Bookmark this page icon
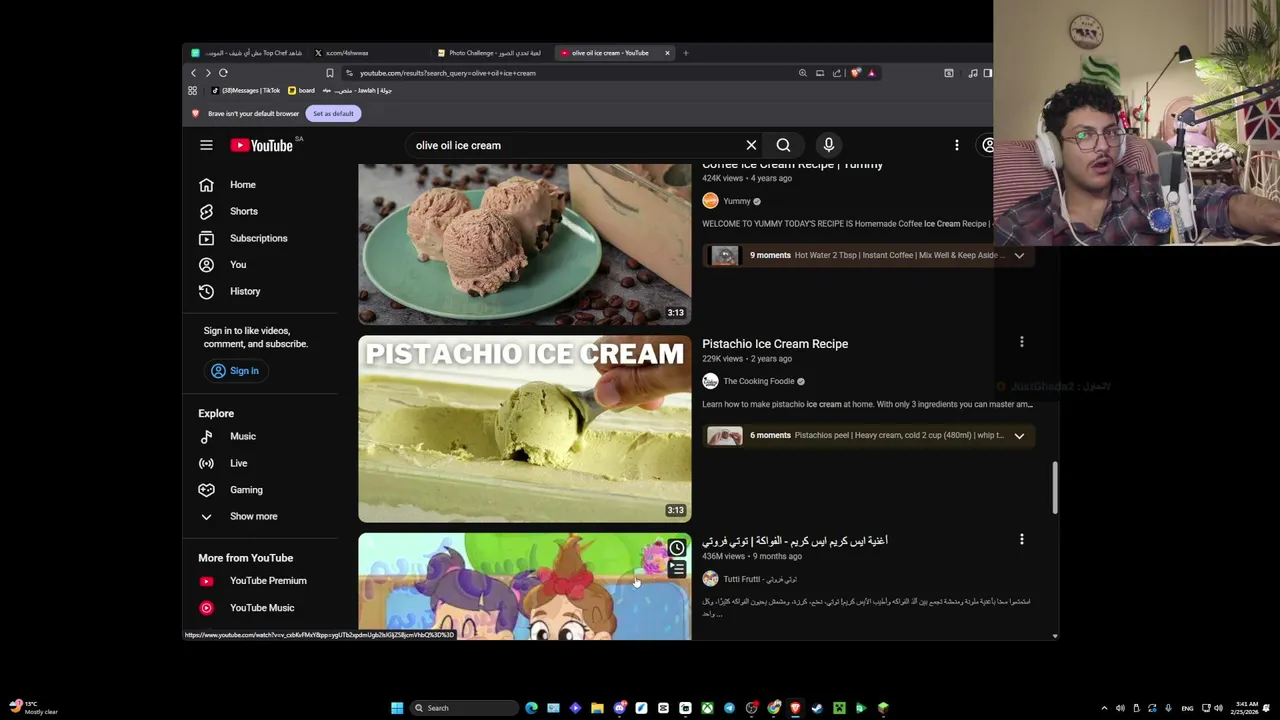 pos(329,73)
